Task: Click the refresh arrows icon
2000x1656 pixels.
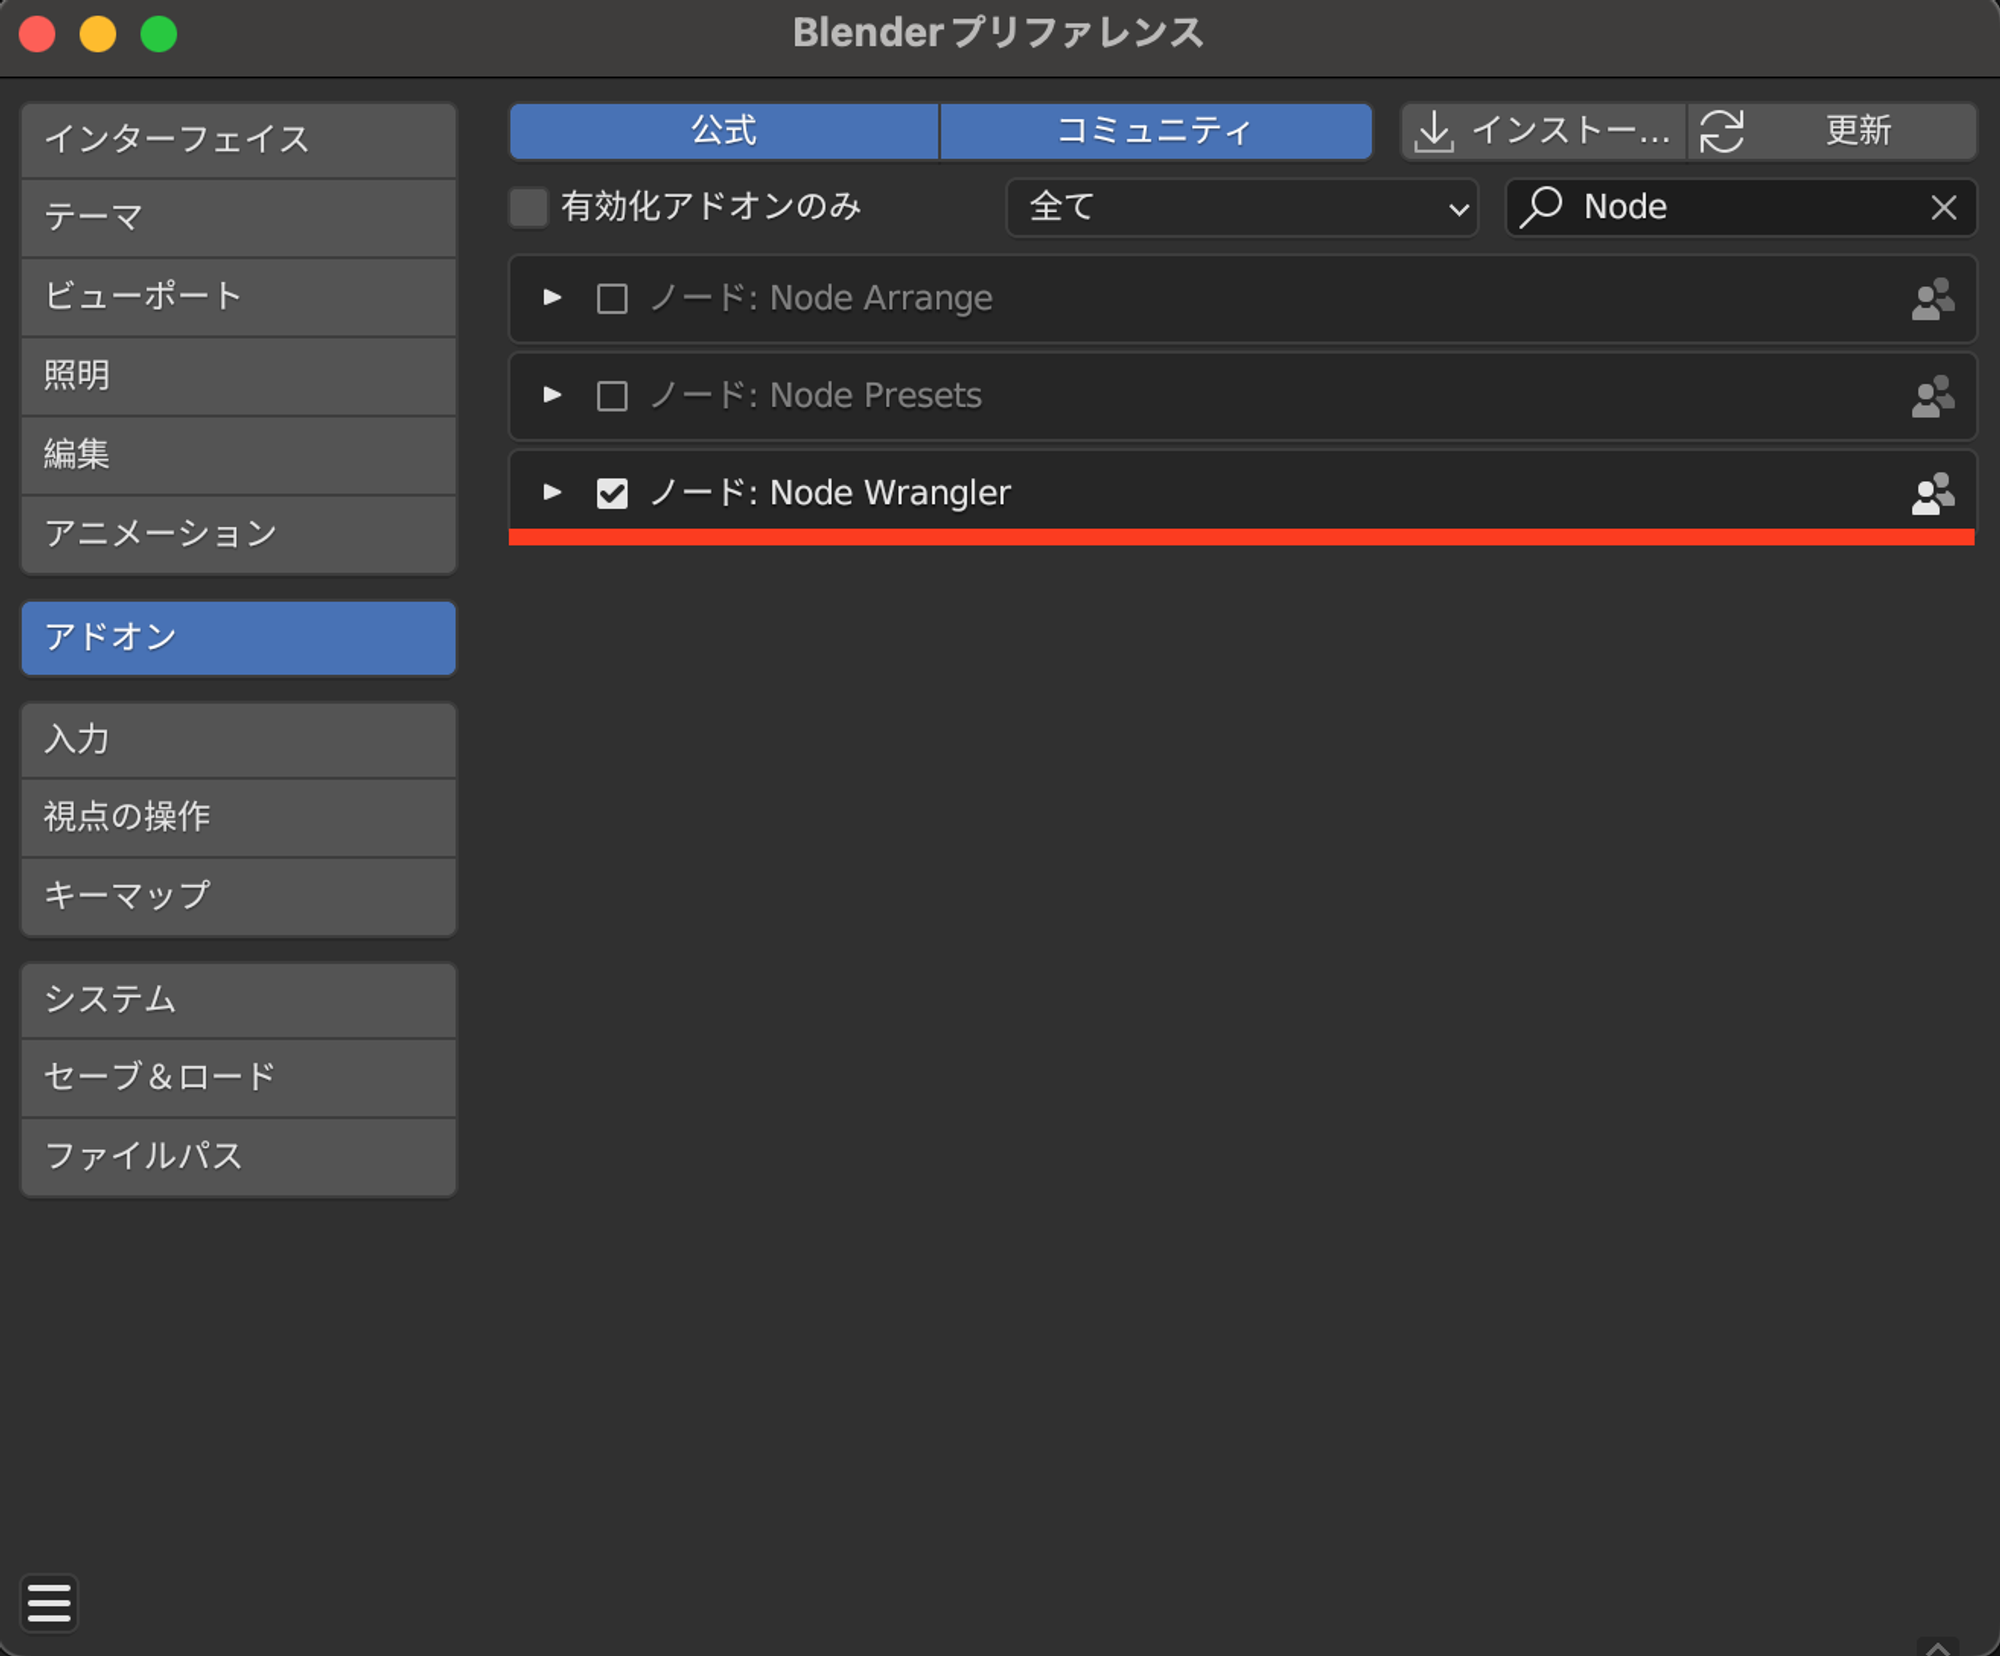Action: coord(1722,131)
